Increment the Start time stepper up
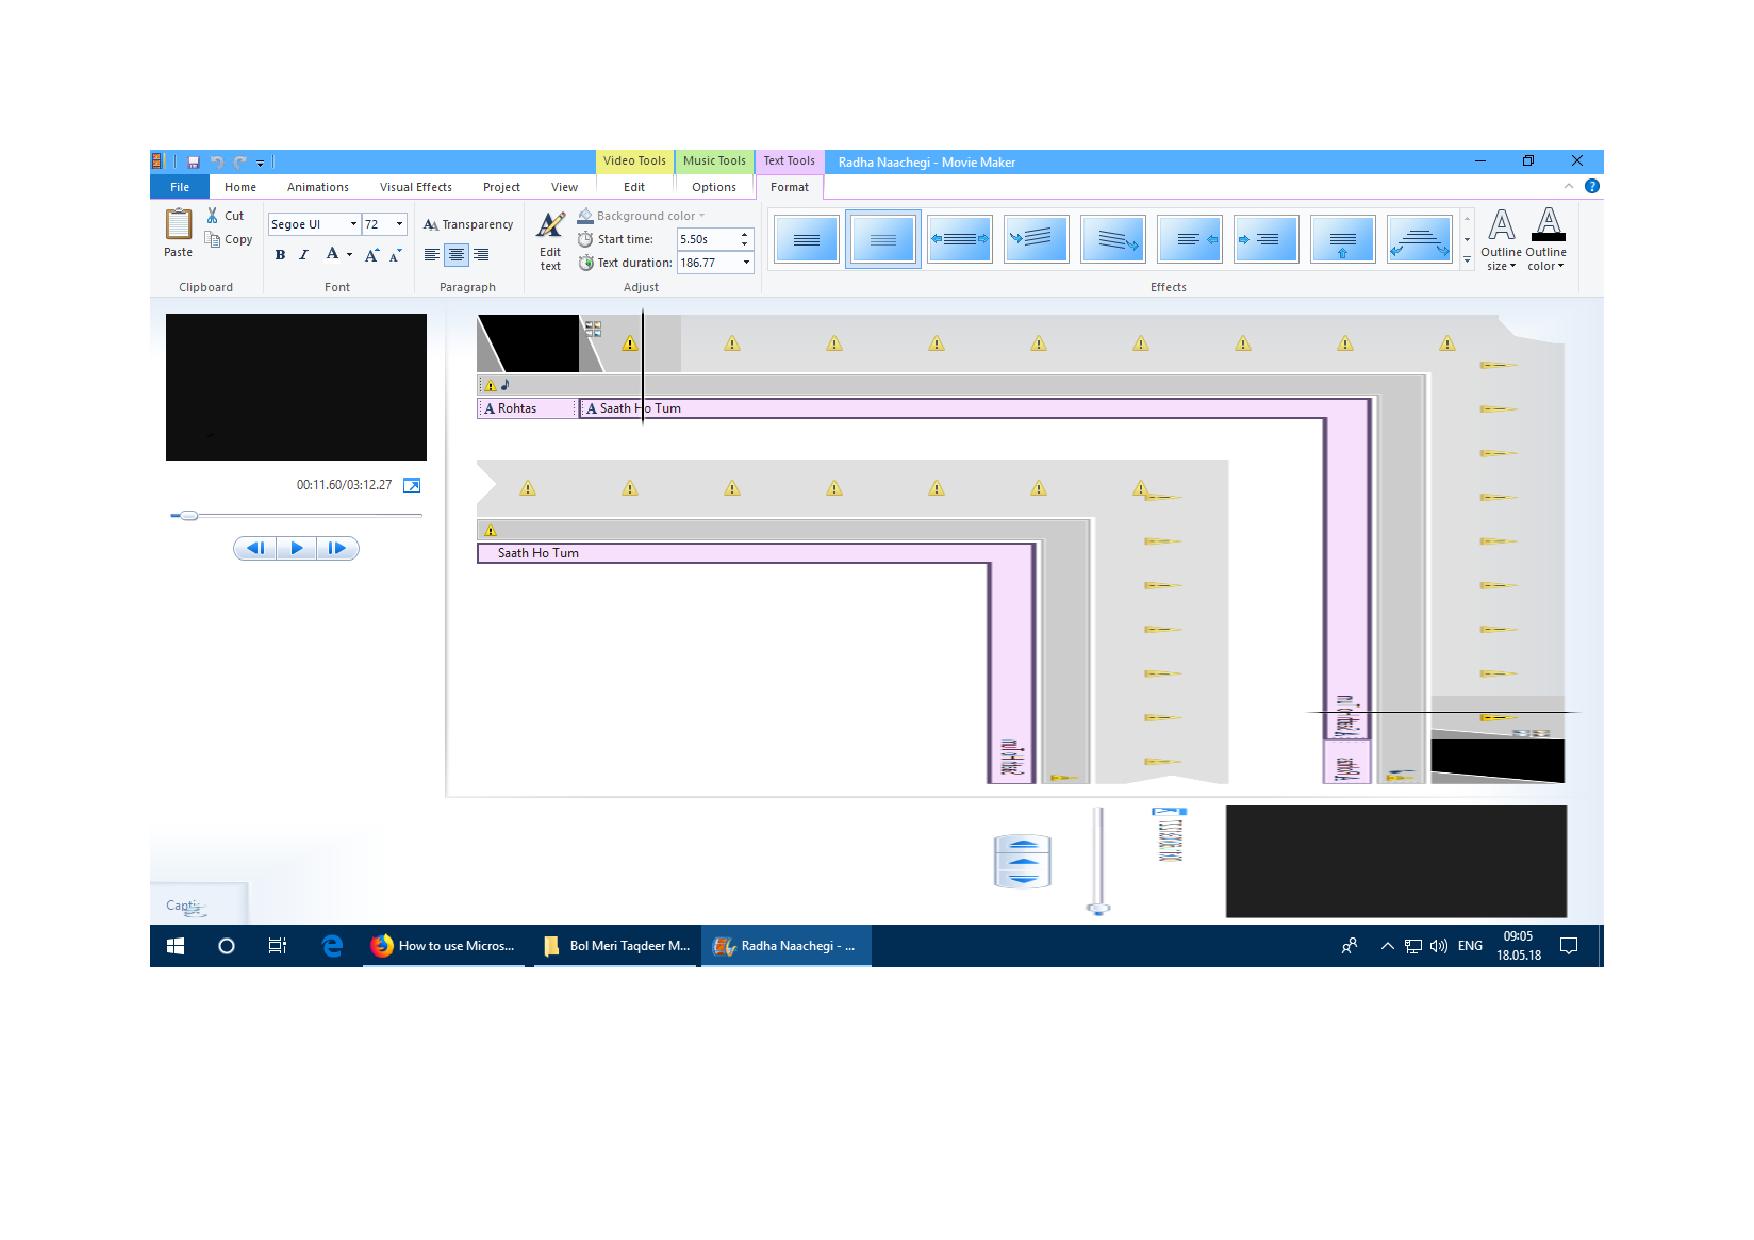The height and width of the screenshot is (1240, 1754). 745,234
